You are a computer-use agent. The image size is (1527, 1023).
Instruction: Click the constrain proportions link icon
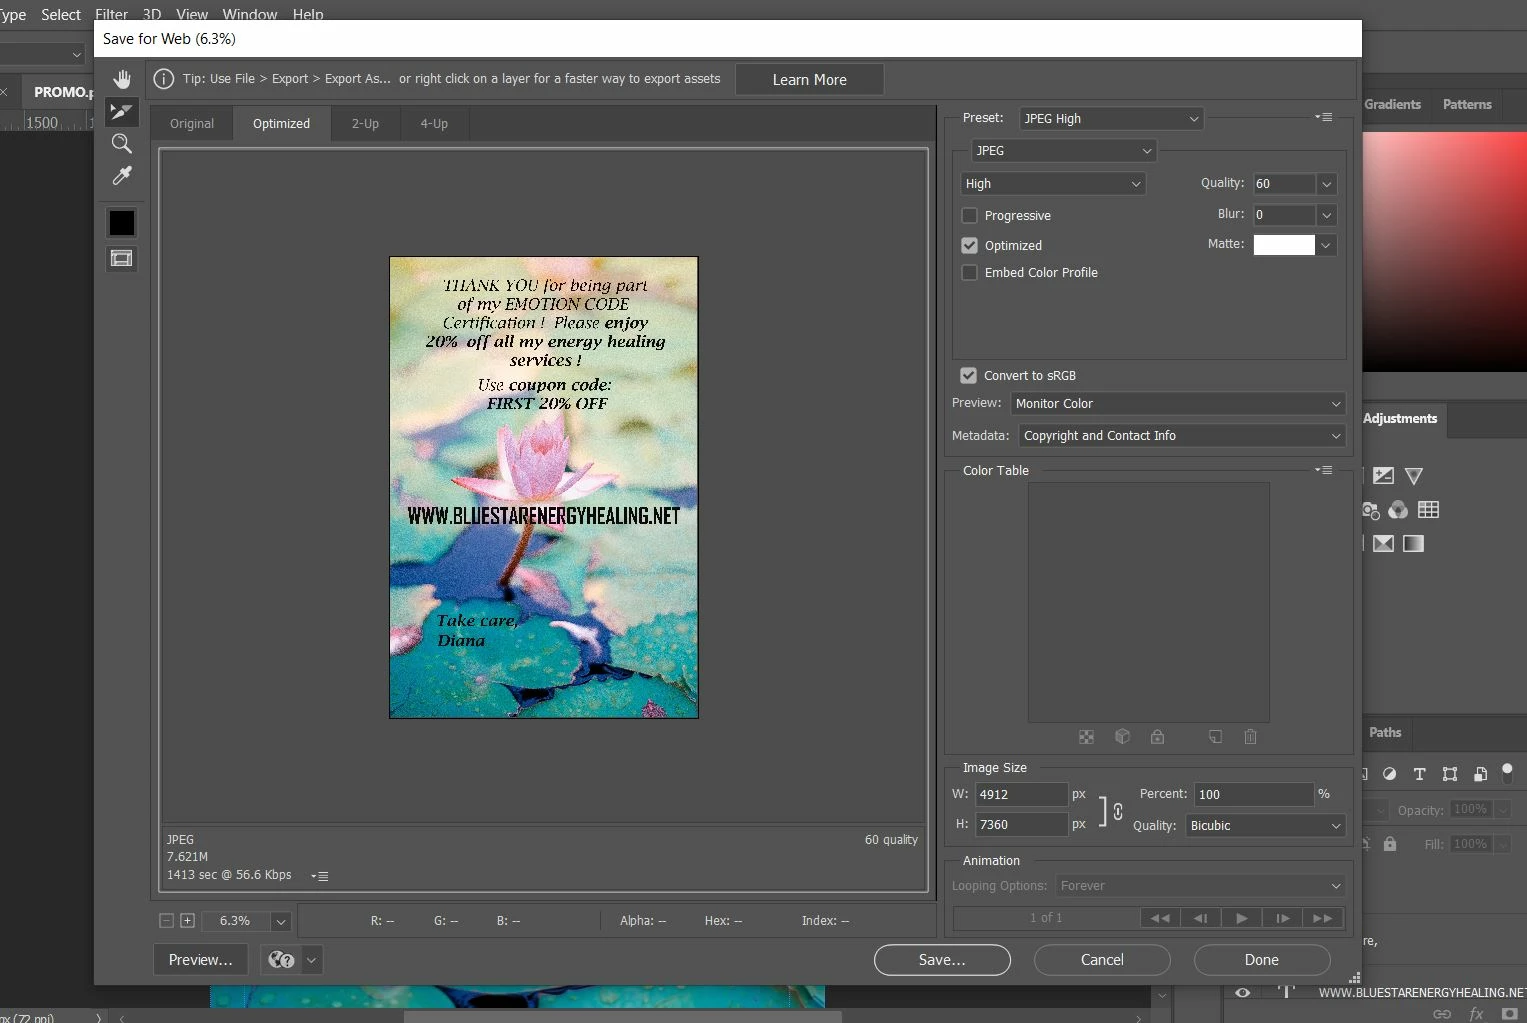pyautogui.click(x=1117, y=811)
